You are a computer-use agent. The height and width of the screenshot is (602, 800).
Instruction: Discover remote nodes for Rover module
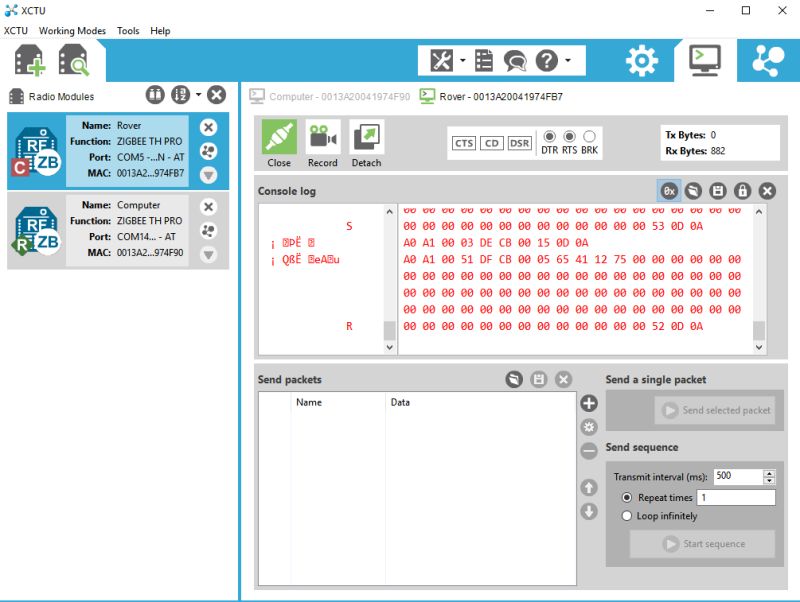(208, 151)
